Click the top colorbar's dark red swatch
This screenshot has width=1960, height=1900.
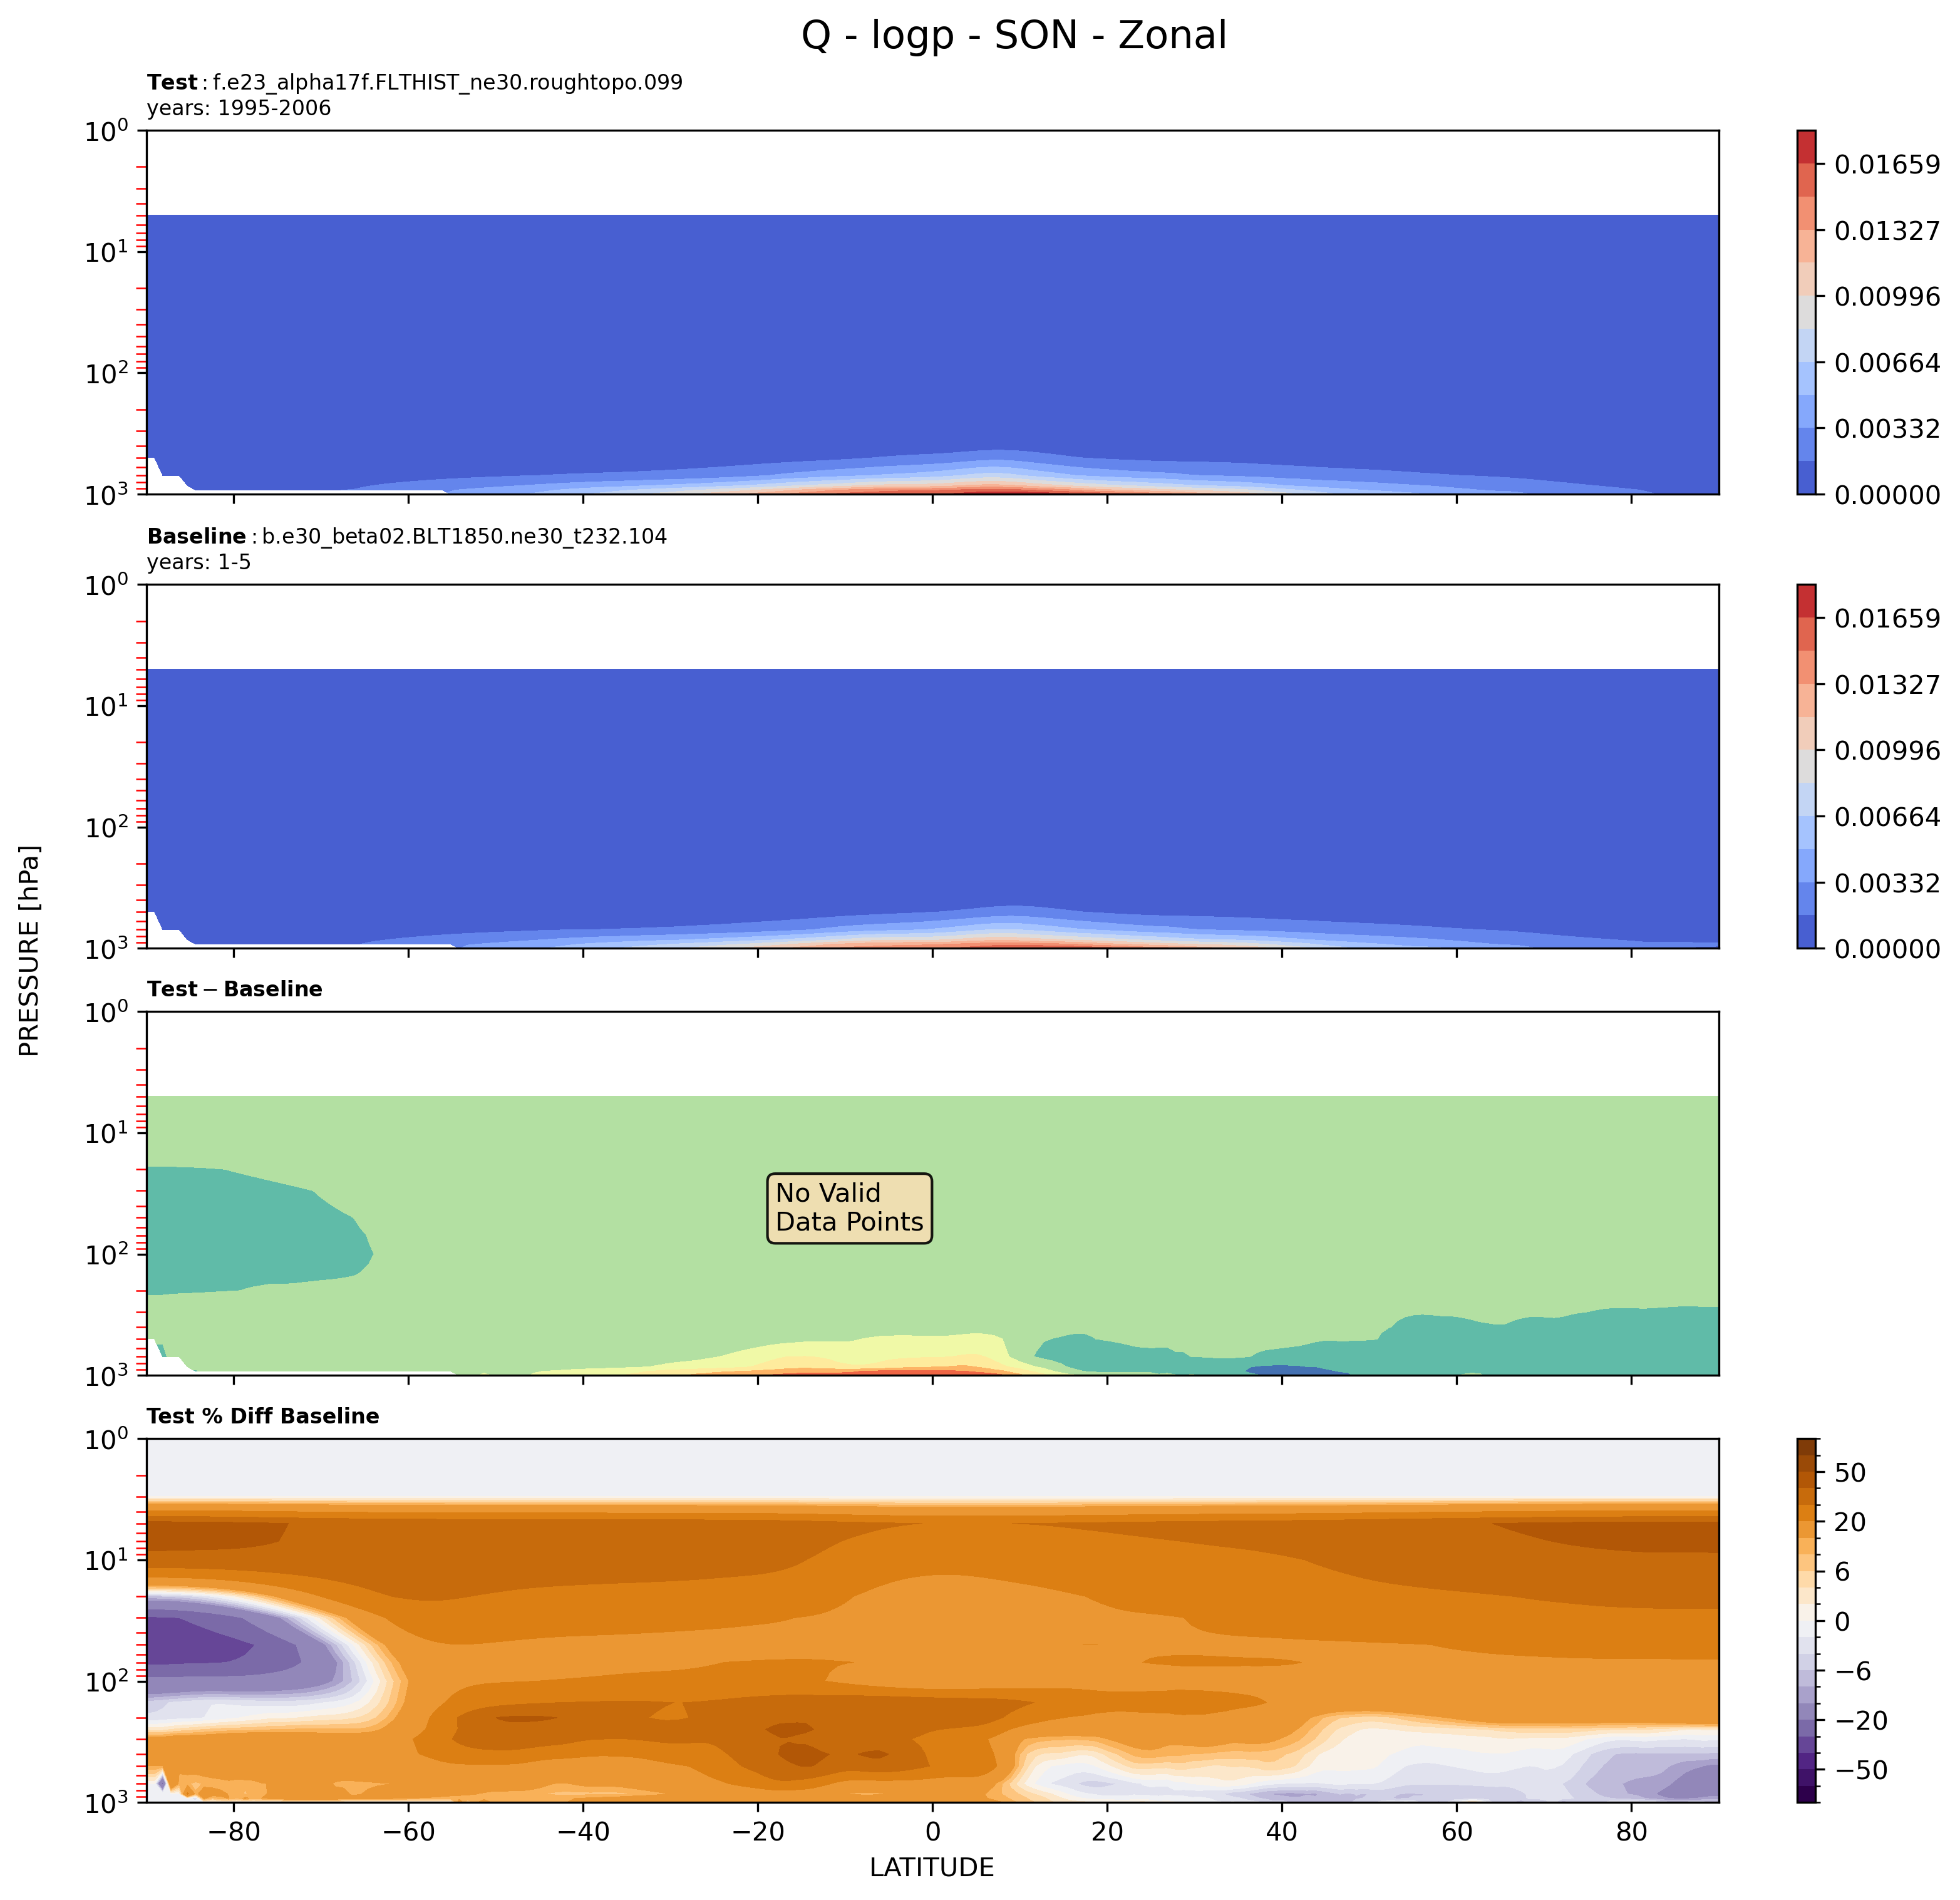coord(1806,146)
